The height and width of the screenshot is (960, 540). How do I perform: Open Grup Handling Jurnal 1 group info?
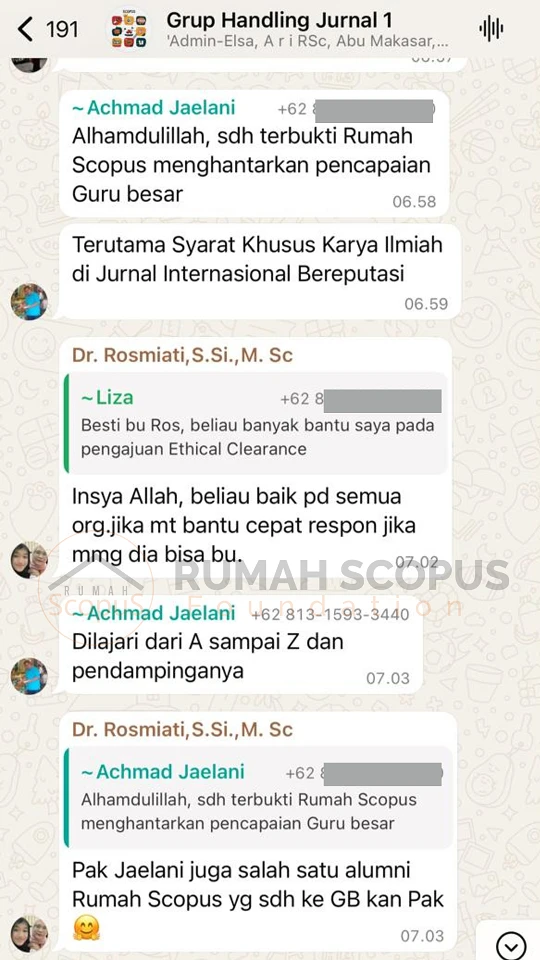pyautogui.click(x=279, y=20)
